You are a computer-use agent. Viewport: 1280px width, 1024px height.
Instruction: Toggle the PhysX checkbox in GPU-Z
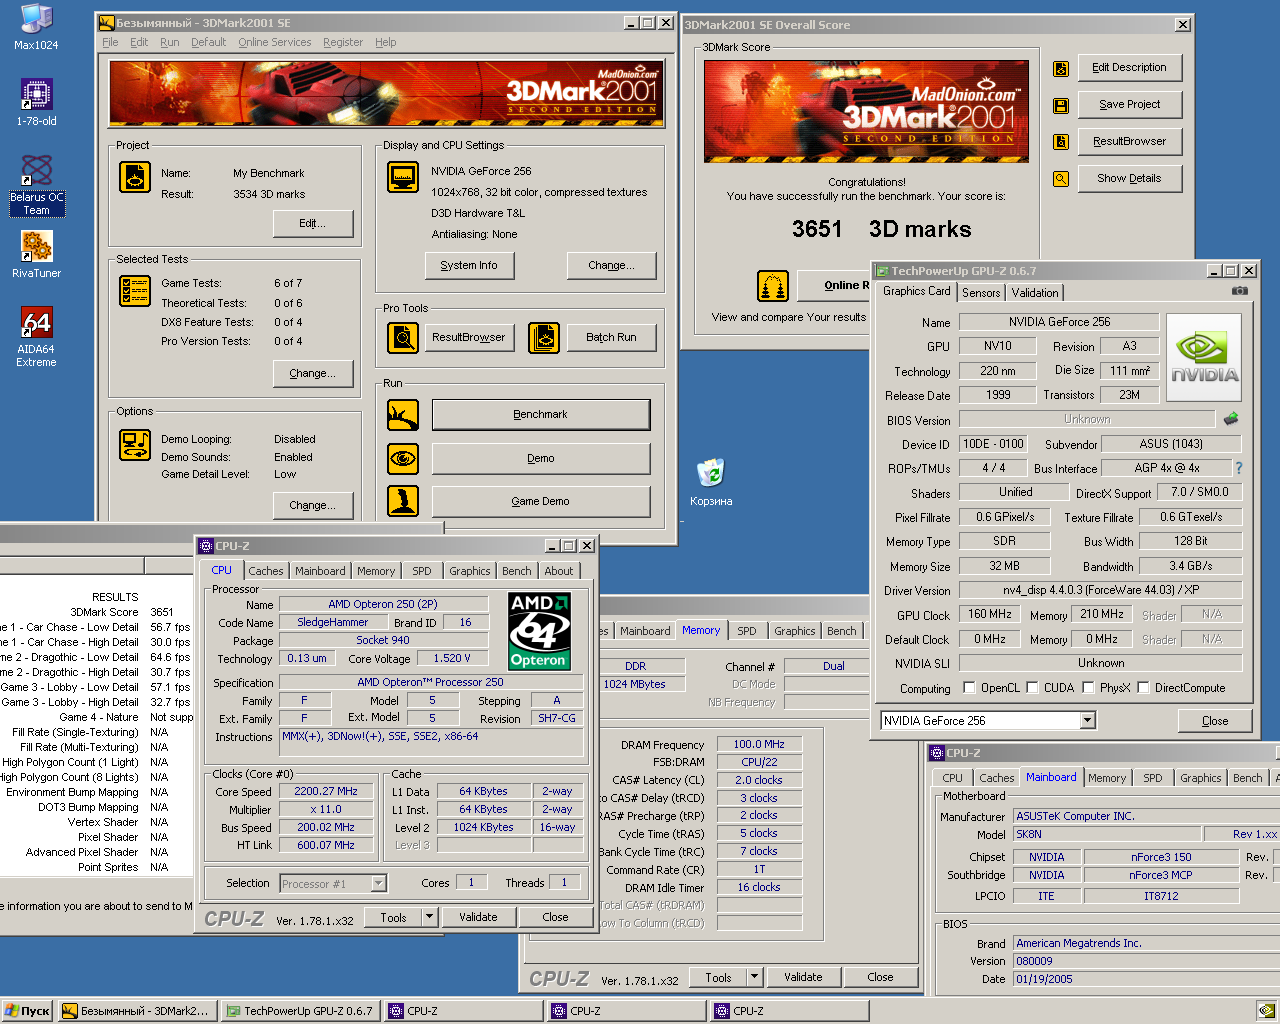point(1088,687)
